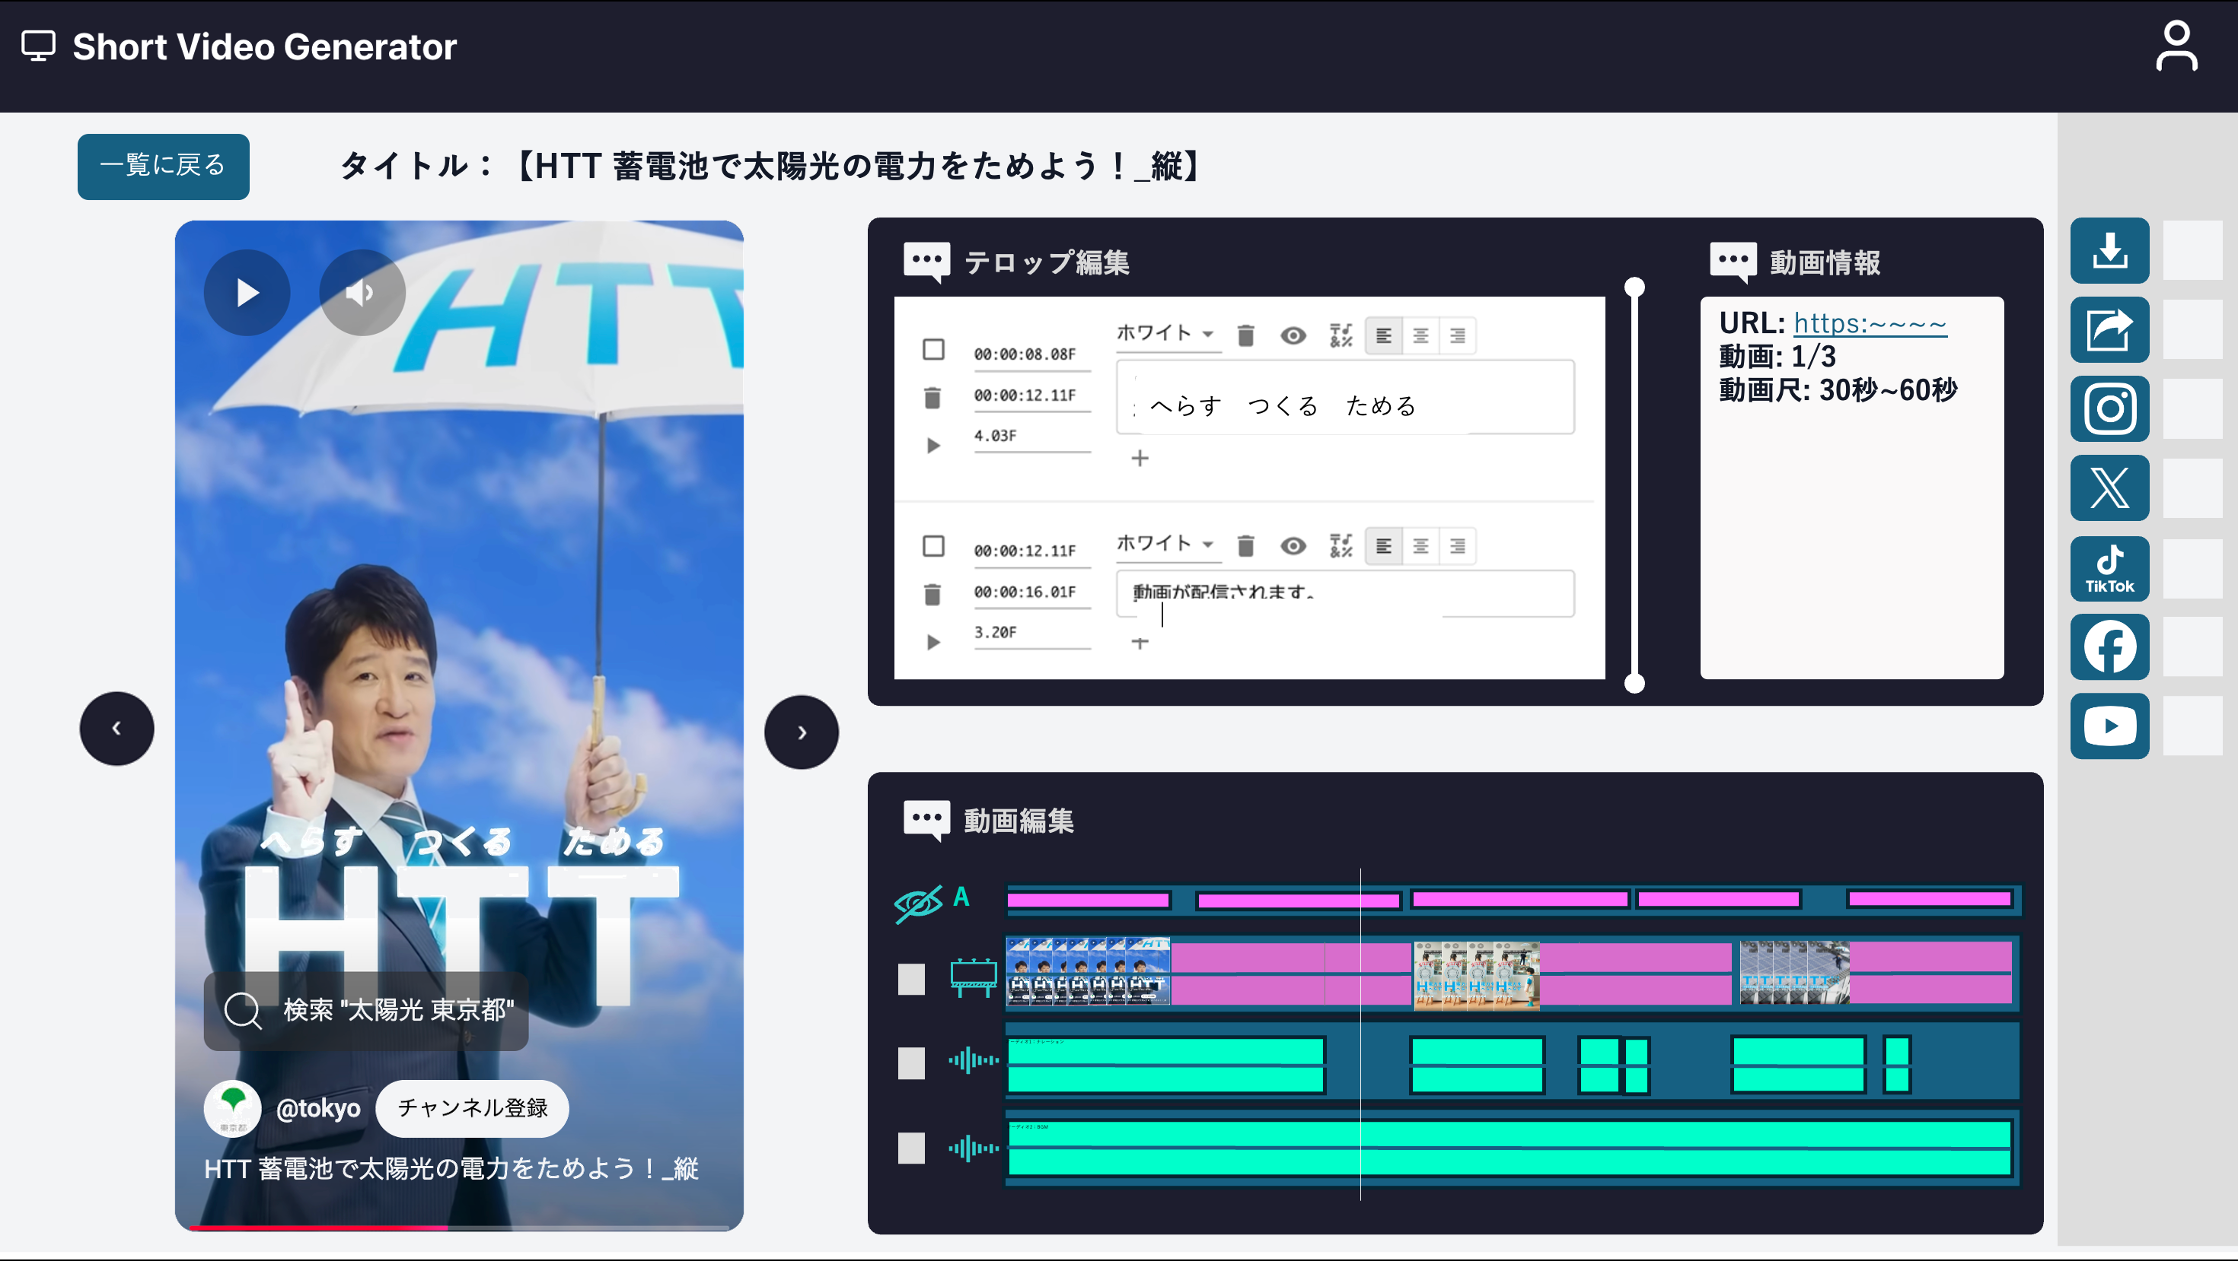Click the YouTube upload icon

tap(2109, 726)
